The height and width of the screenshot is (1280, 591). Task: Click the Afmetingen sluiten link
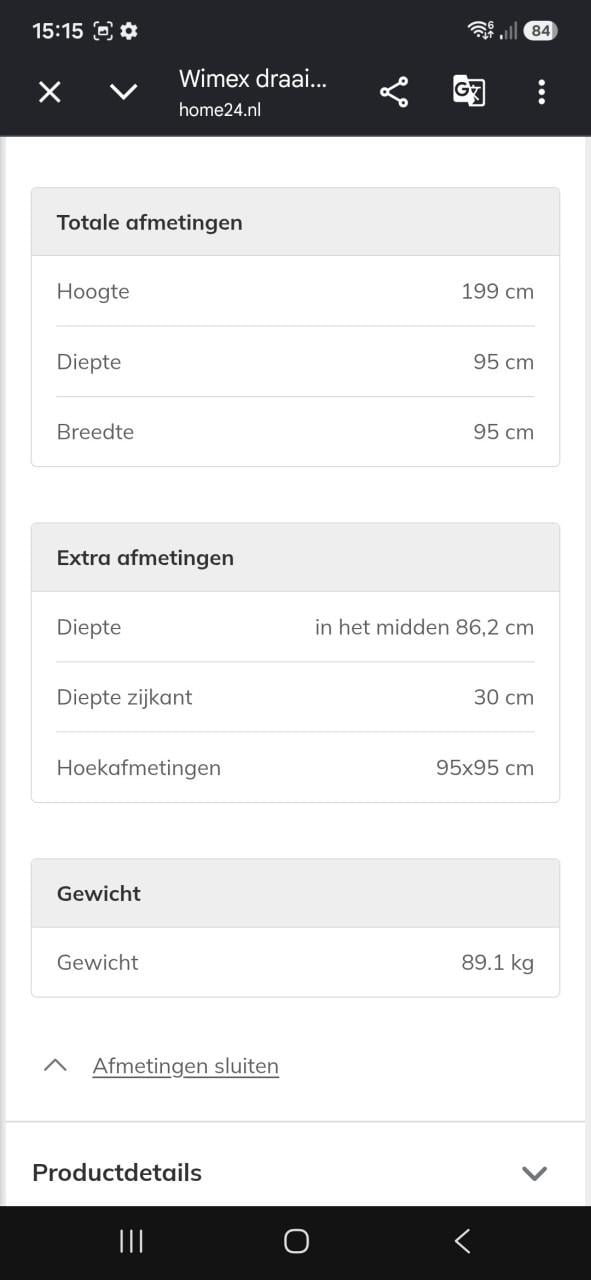[x=186, y=1066]
